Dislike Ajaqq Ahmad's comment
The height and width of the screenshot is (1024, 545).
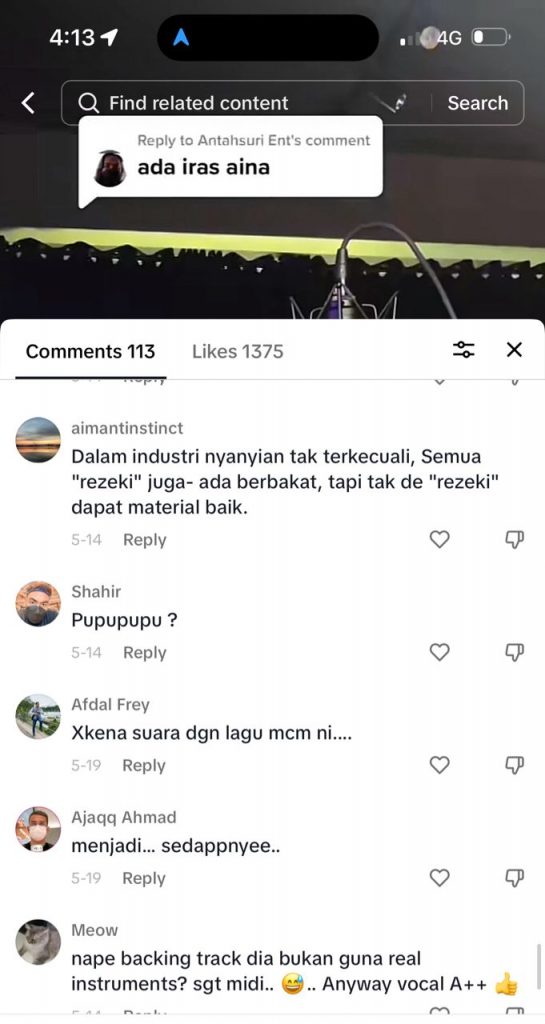click(515, 878)
